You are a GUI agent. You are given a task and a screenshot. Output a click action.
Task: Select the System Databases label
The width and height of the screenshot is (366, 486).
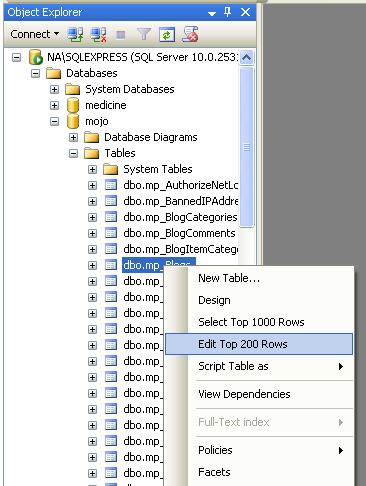pyautogui.click(x=130, y=89)
